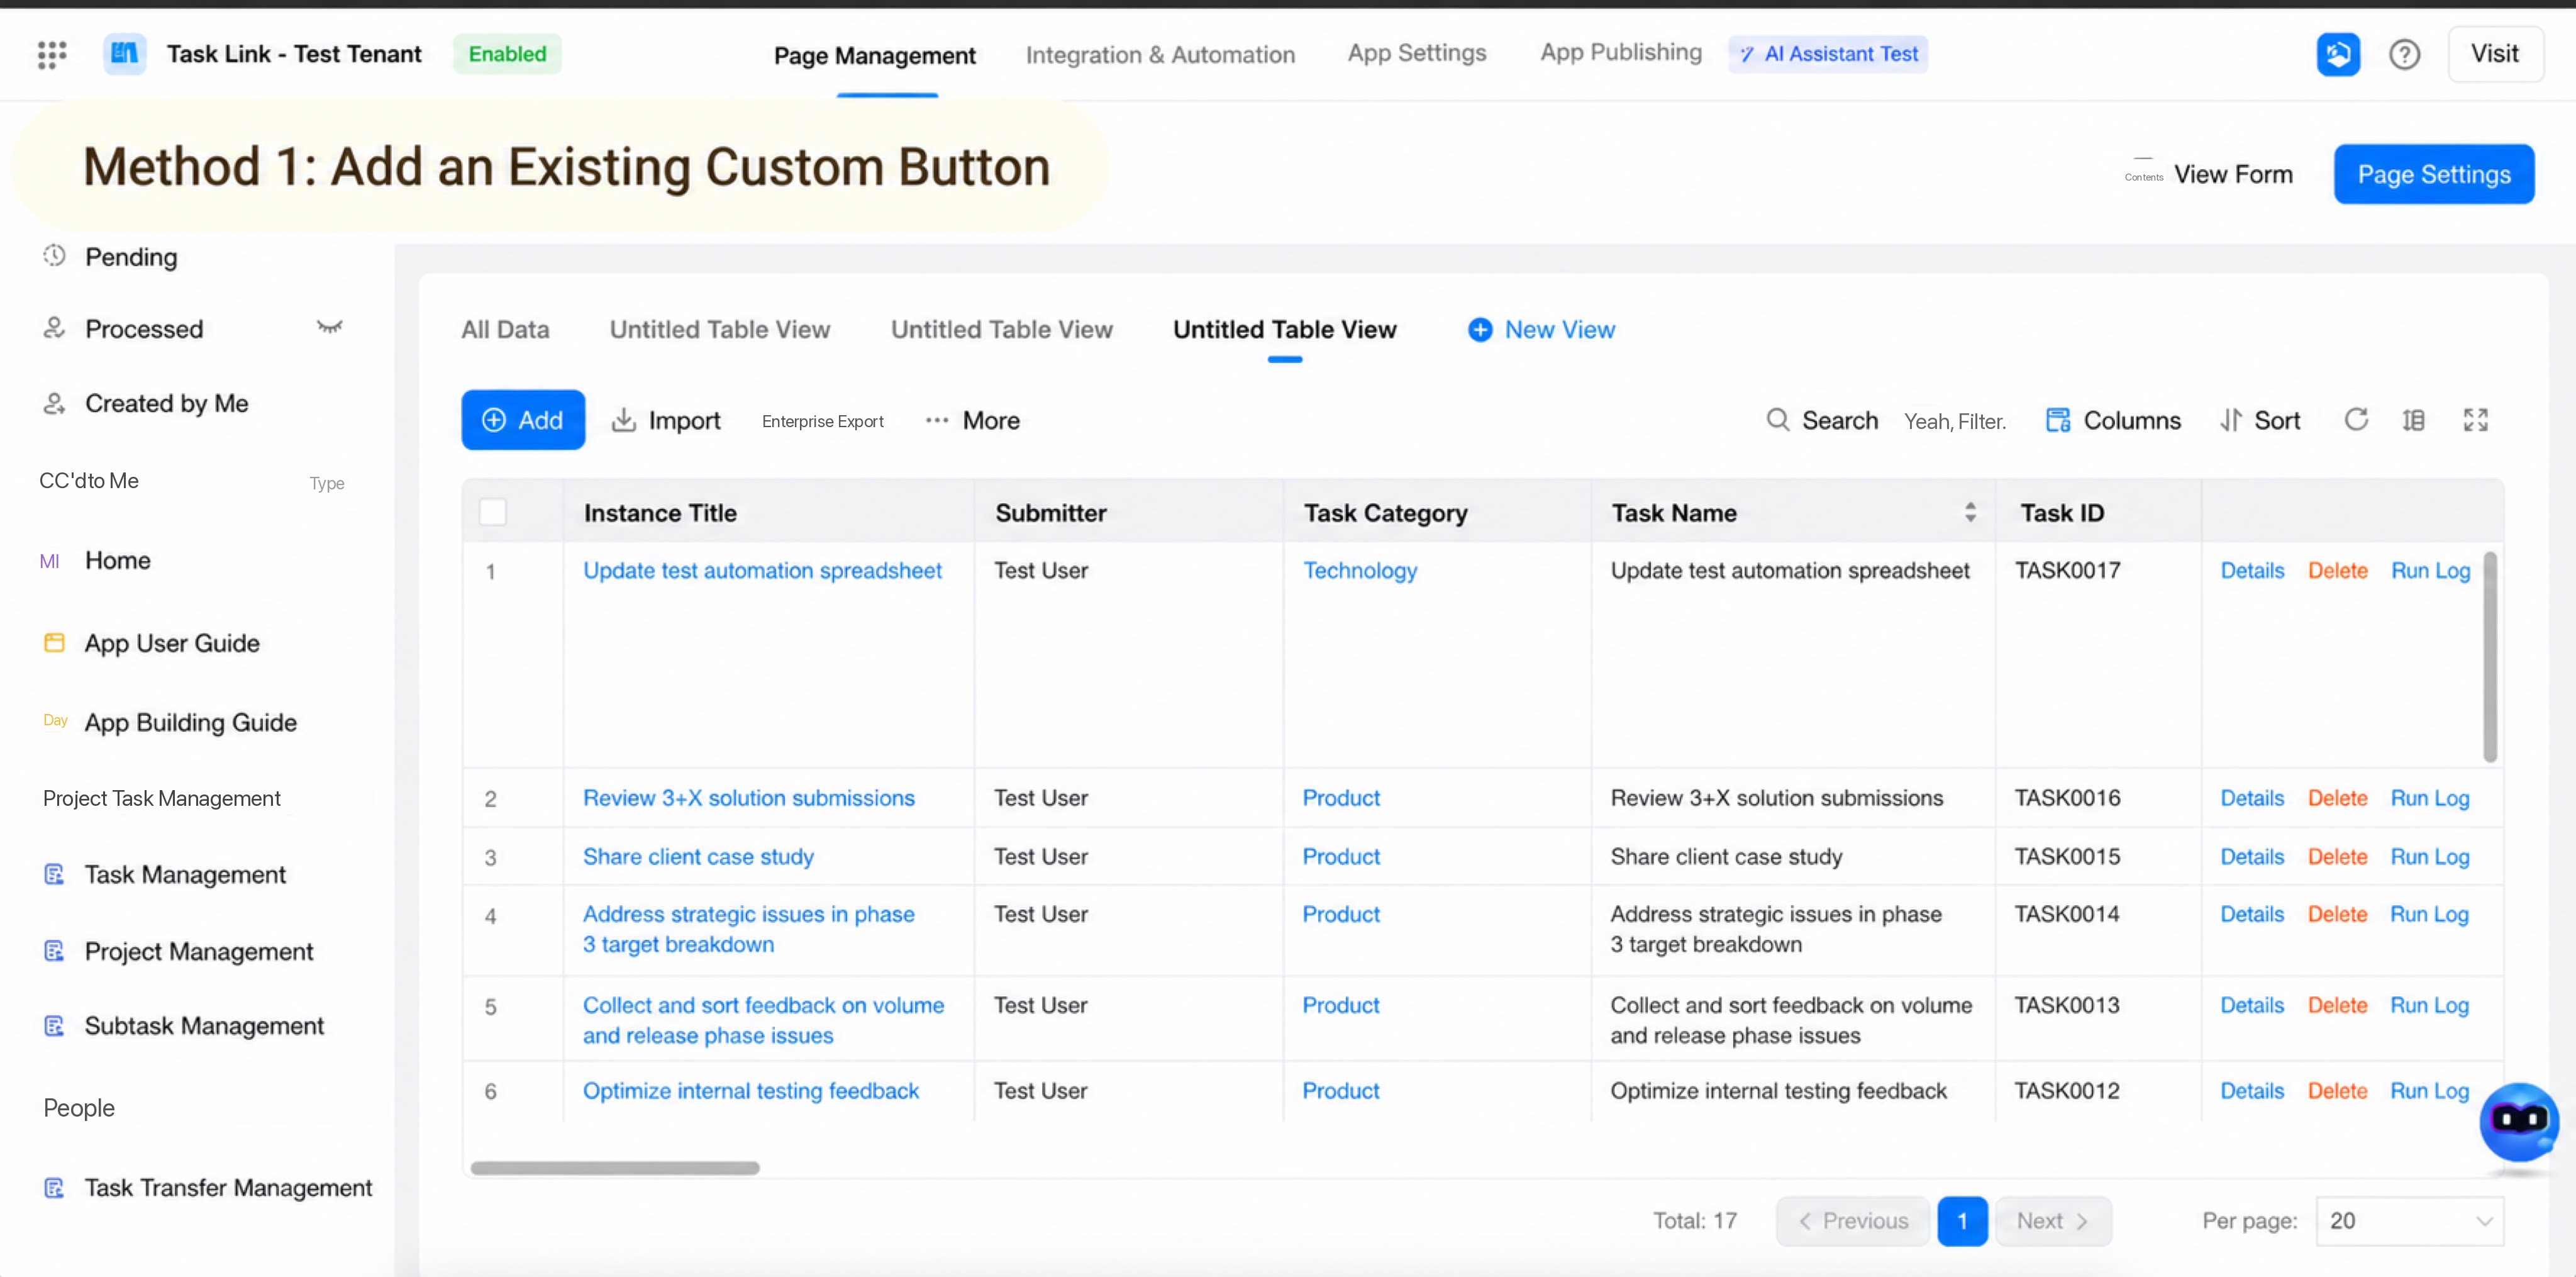Toggle visibility eye icon beside Processed

pos(329,327)
